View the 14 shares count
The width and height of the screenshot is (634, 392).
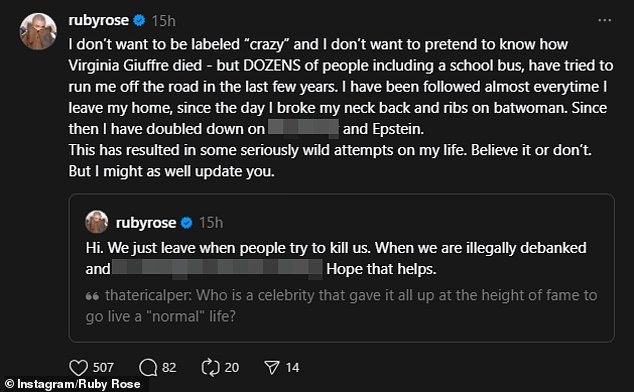click(292, 368)
